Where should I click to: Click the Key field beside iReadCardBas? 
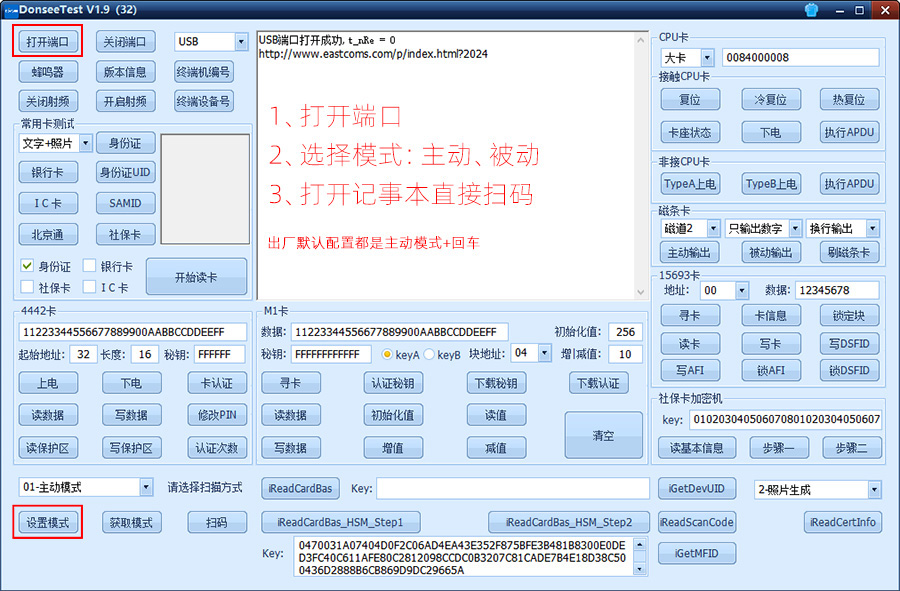511,489
